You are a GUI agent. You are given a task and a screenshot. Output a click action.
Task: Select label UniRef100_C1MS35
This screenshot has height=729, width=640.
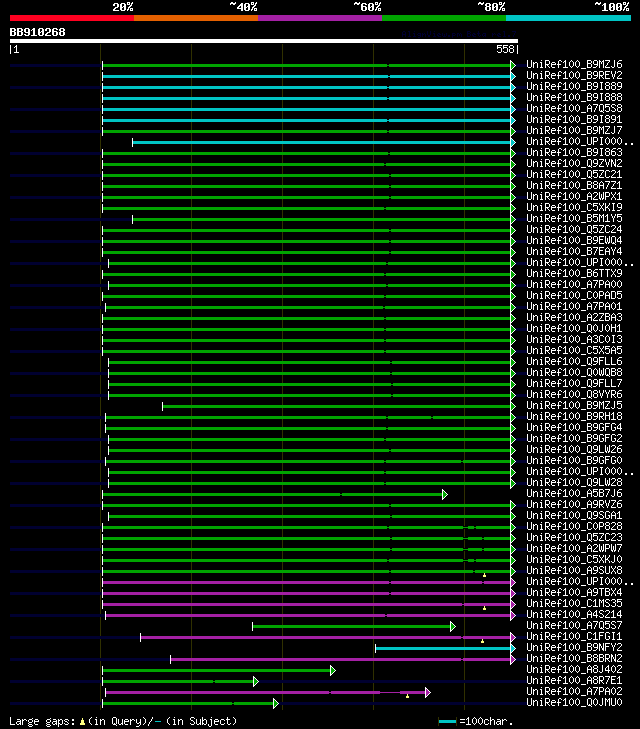[574, 604]
